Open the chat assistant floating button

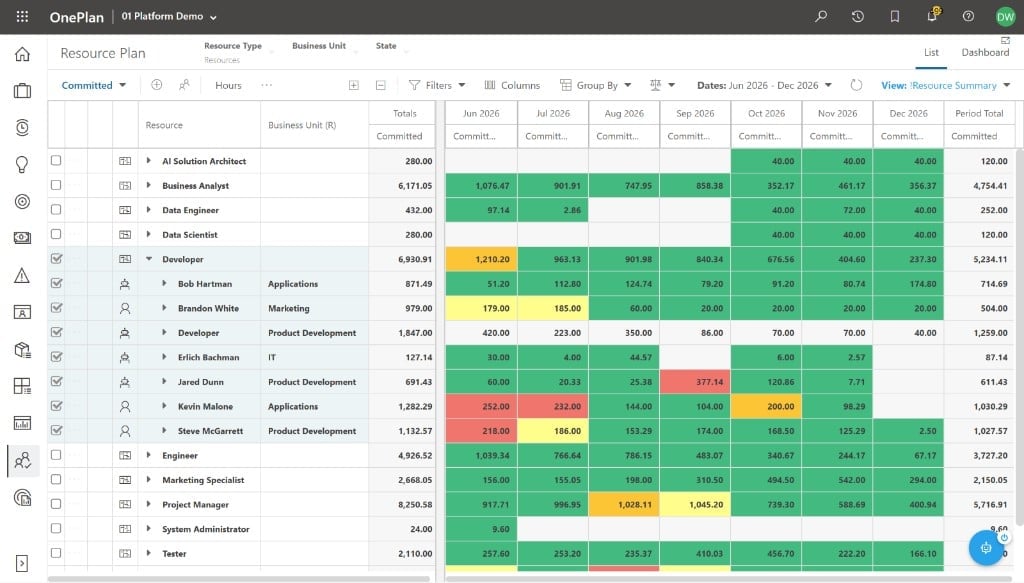point(986,548)
